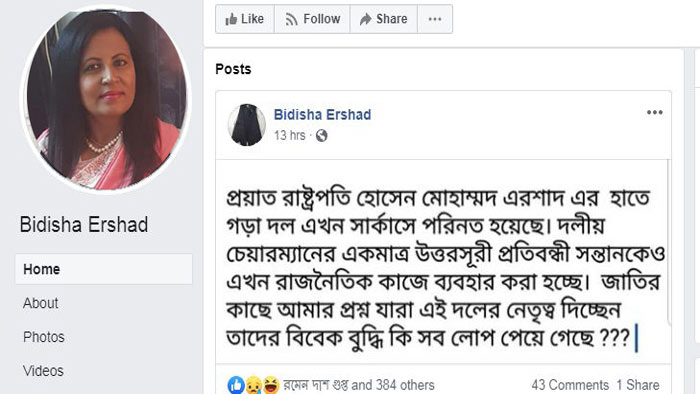Click the globe public privacy icon
The width and height of the screenshot is (700, 394).
click(x=321, y=136)
